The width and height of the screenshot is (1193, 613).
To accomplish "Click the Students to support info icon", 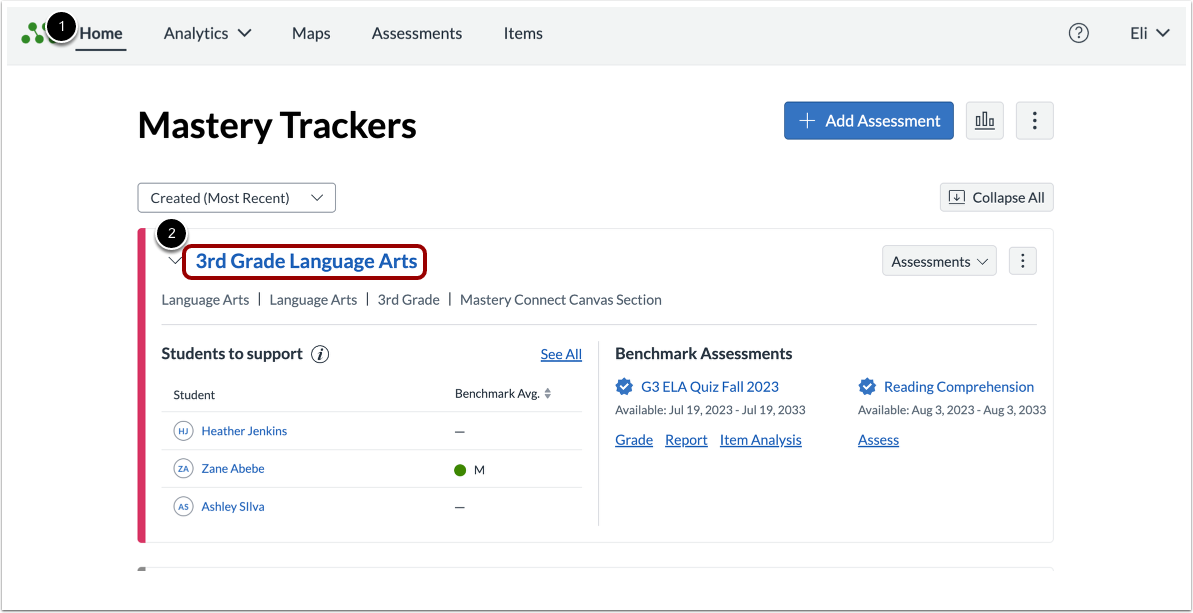I will [319, 353].
